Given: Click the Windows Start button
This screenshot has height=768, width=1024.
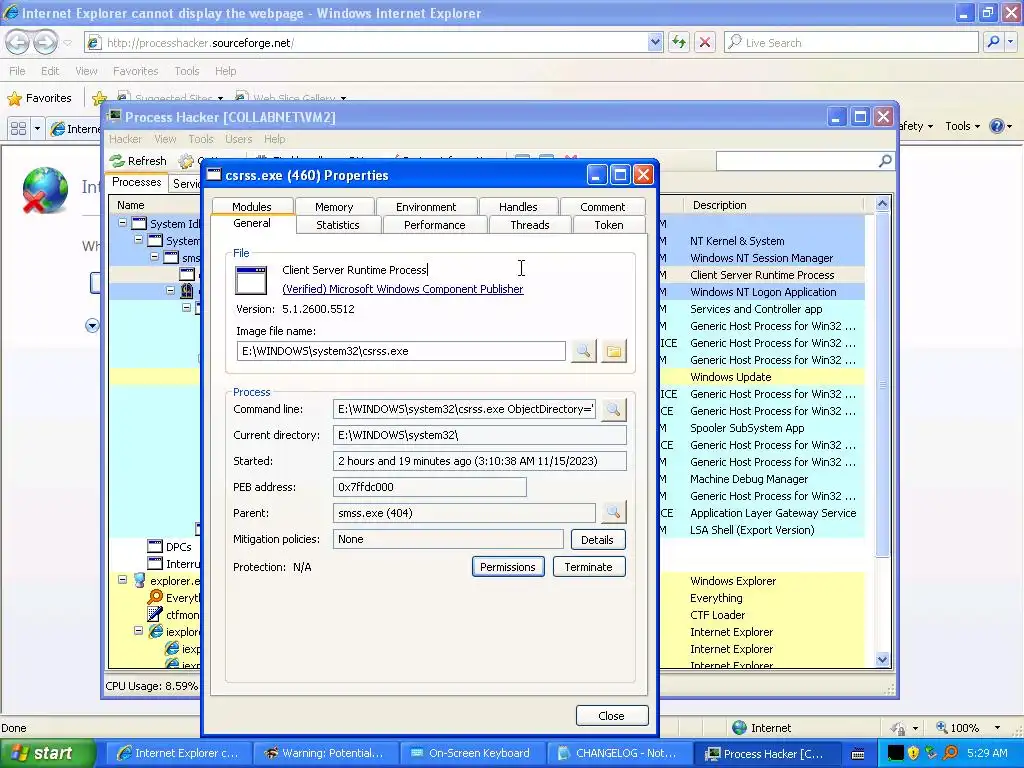Looking at the screenshot, I should (x=47, y=753).
